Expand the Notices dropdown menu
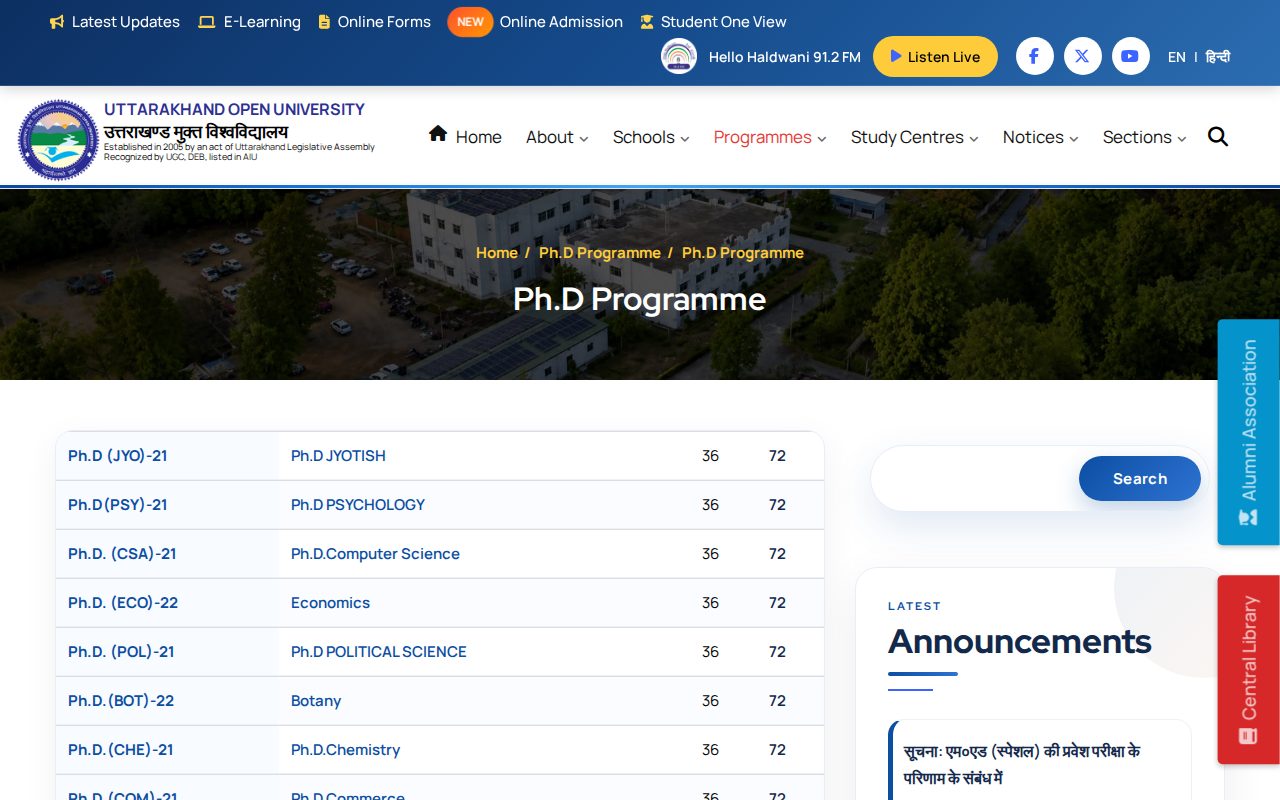The width and height of the screenshot is (1280, 800). click(1040, 137)
